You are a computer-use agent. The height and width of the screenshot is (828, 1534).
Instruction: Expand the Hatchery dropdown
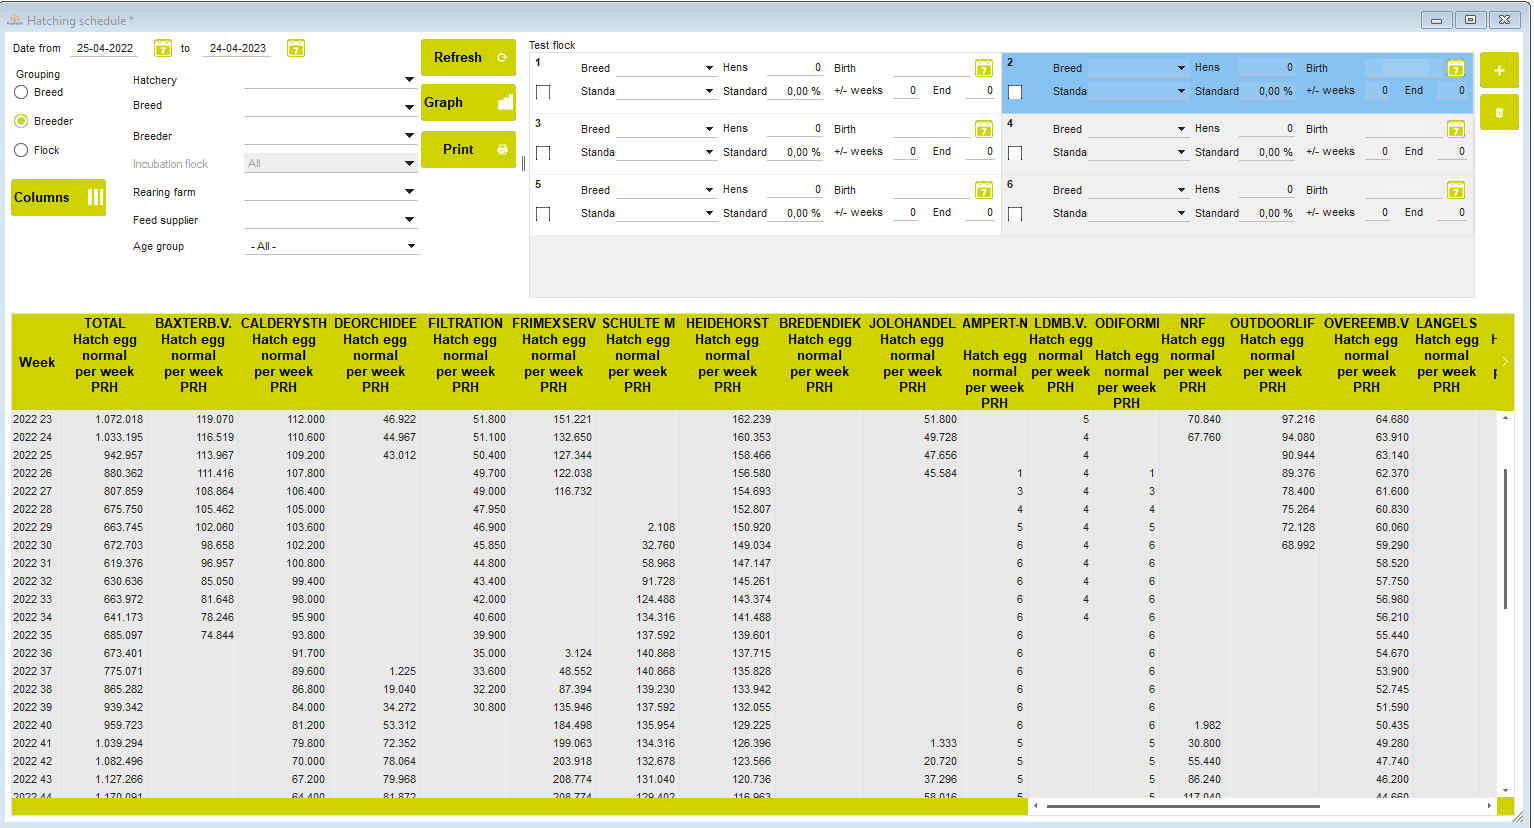(x=409, y=80)
